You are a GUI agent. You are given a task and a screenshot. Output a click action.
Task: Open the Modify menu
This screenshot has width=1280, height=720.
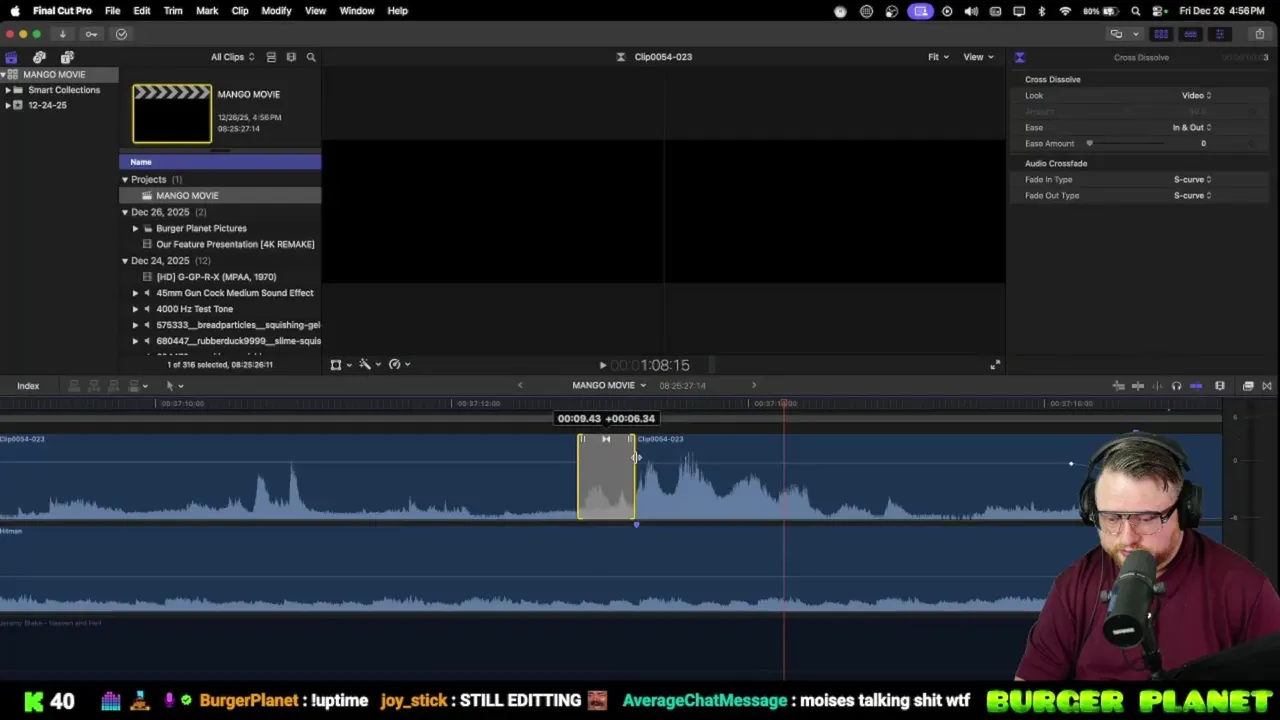276,11
